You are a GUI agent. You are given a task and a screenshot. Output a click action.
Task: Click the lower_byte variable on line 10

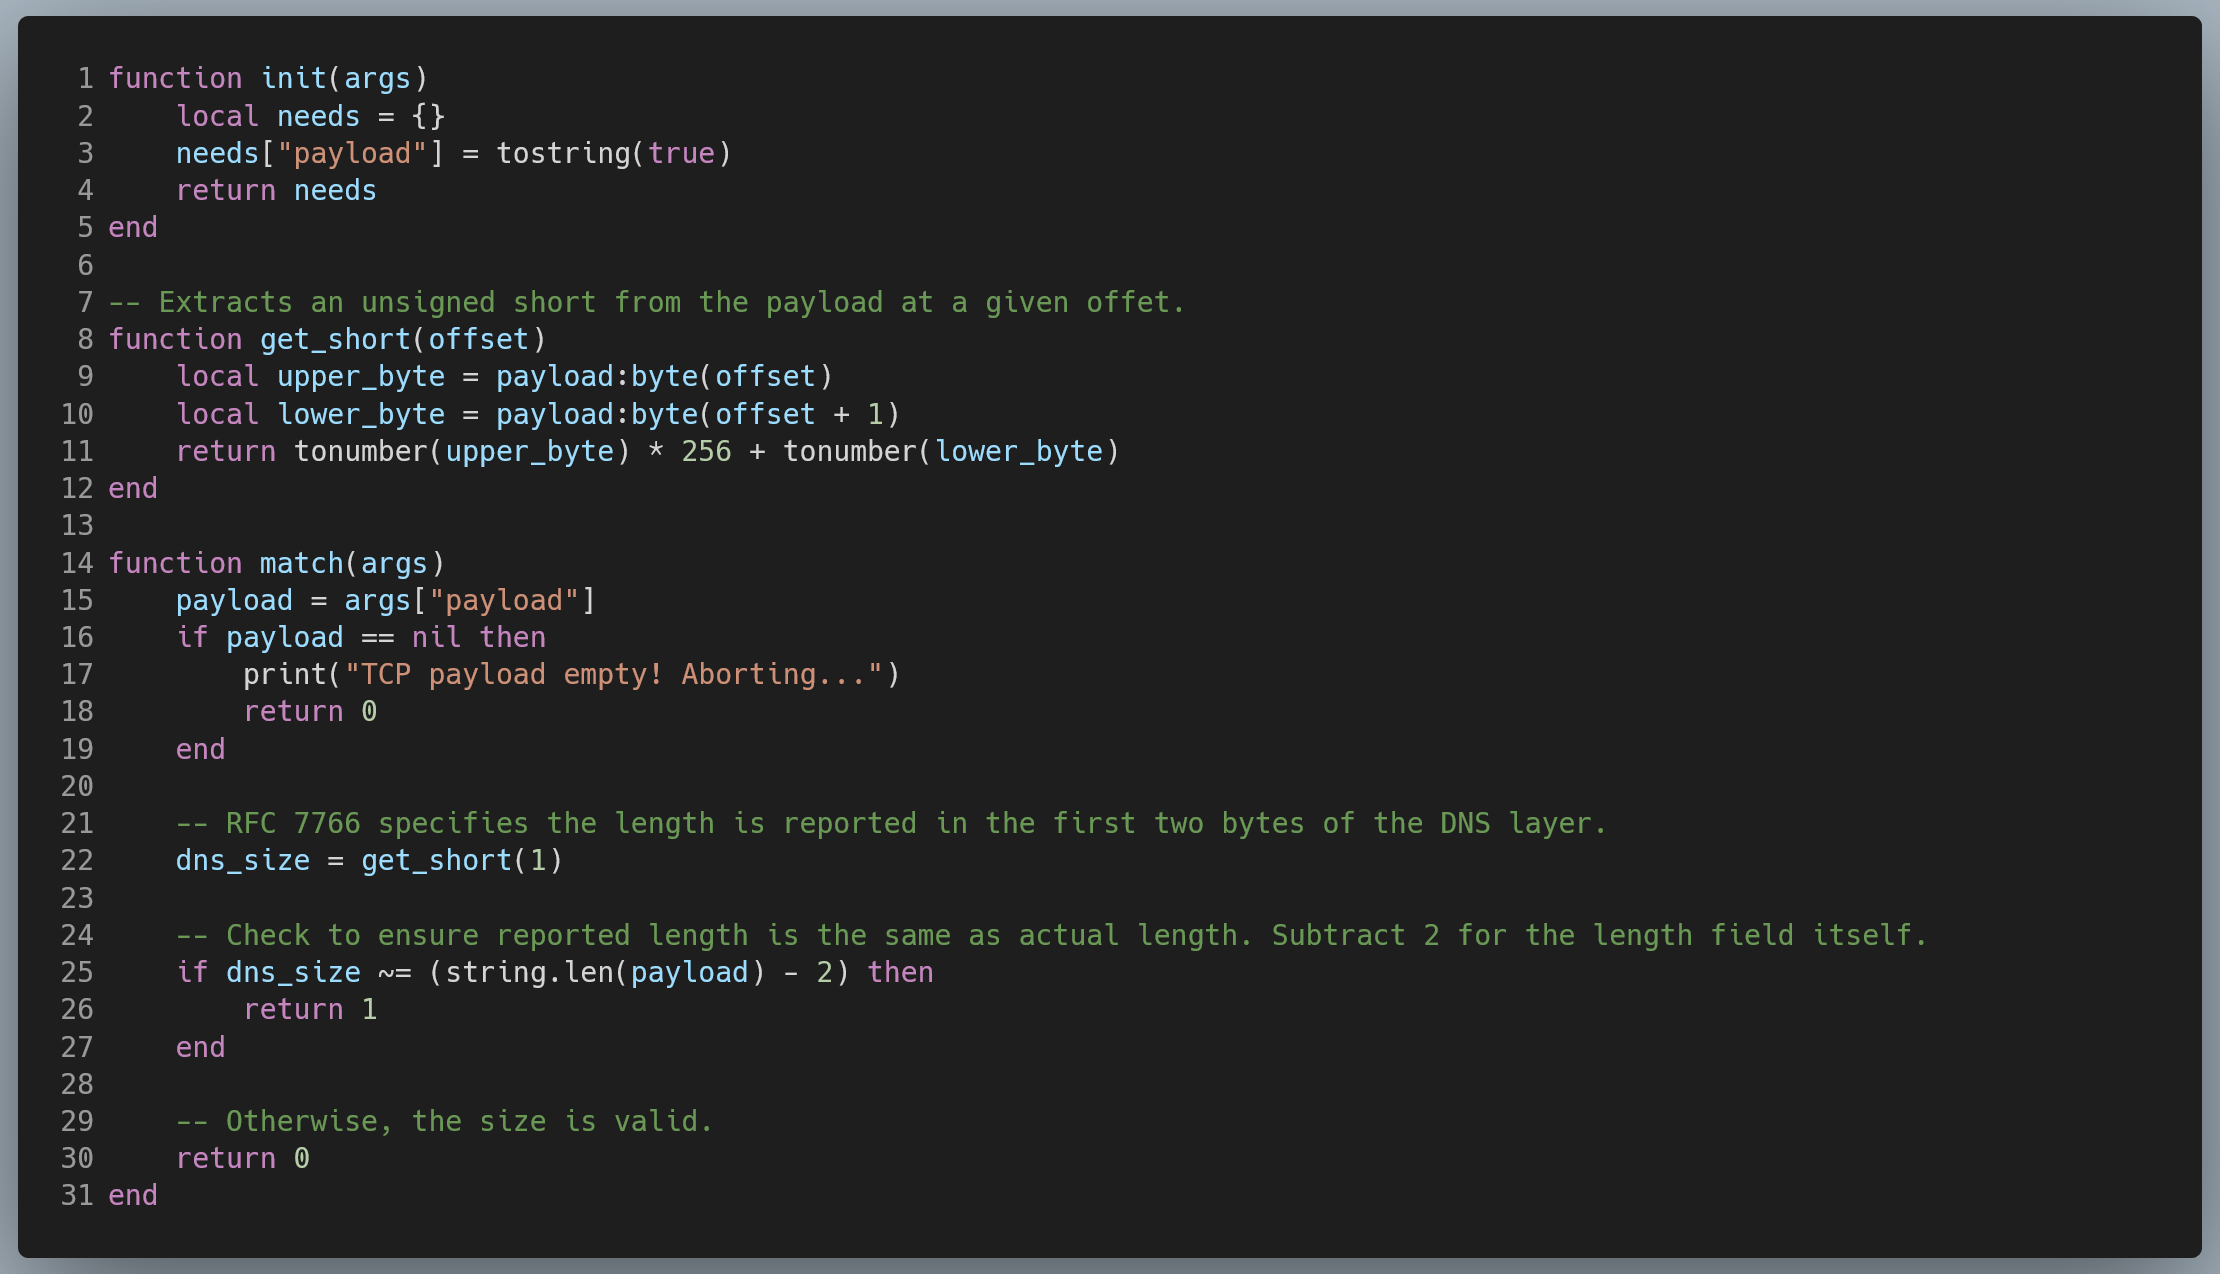(360, 414)
